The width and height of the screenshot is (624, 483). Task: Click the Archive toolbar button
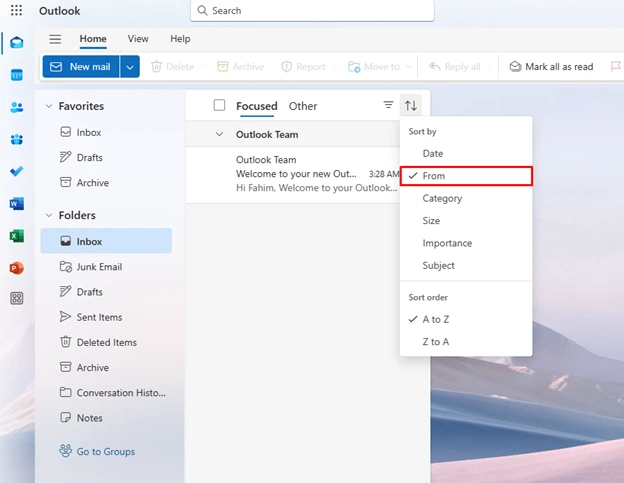tap(241, 66)
